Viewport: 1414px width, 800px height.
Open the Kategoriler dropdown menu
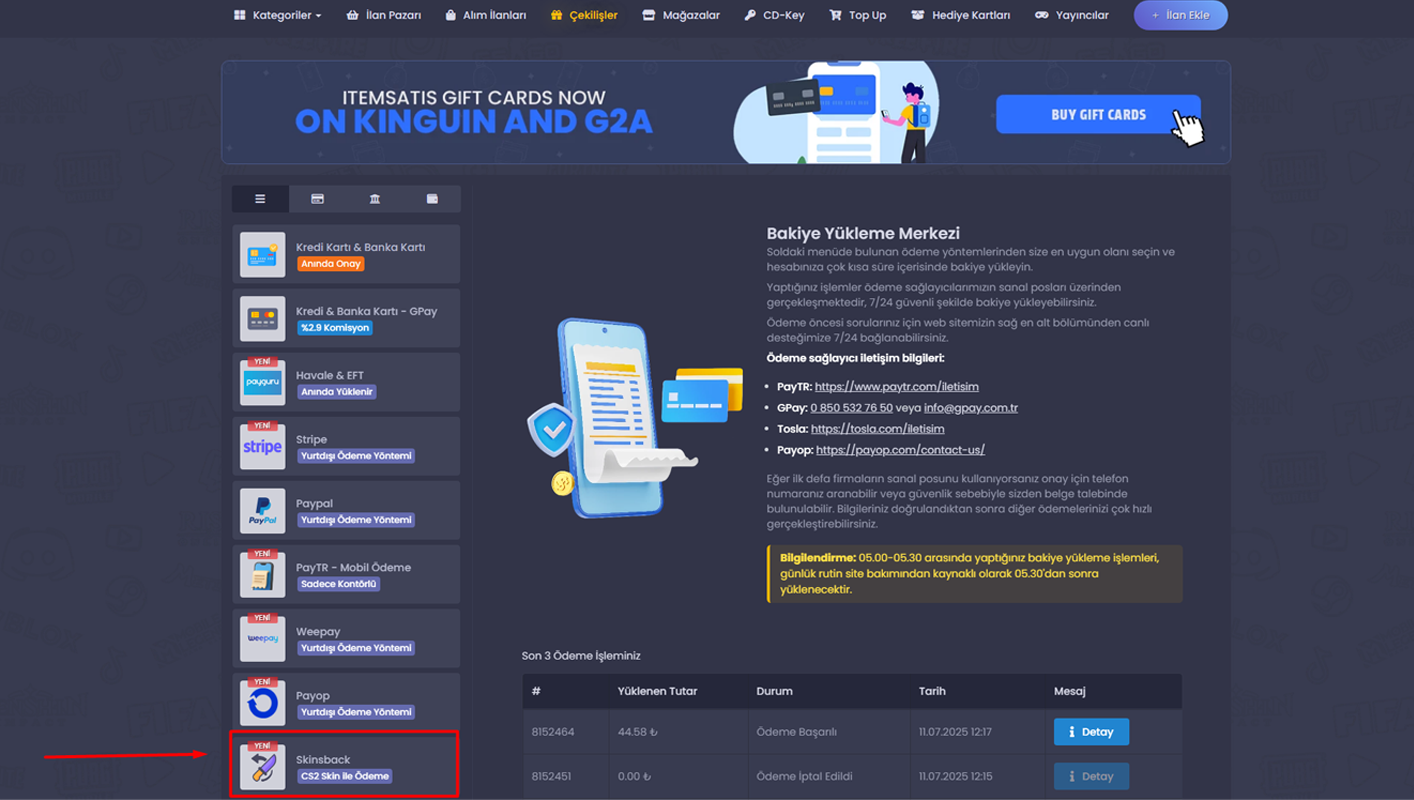(277, 15)
